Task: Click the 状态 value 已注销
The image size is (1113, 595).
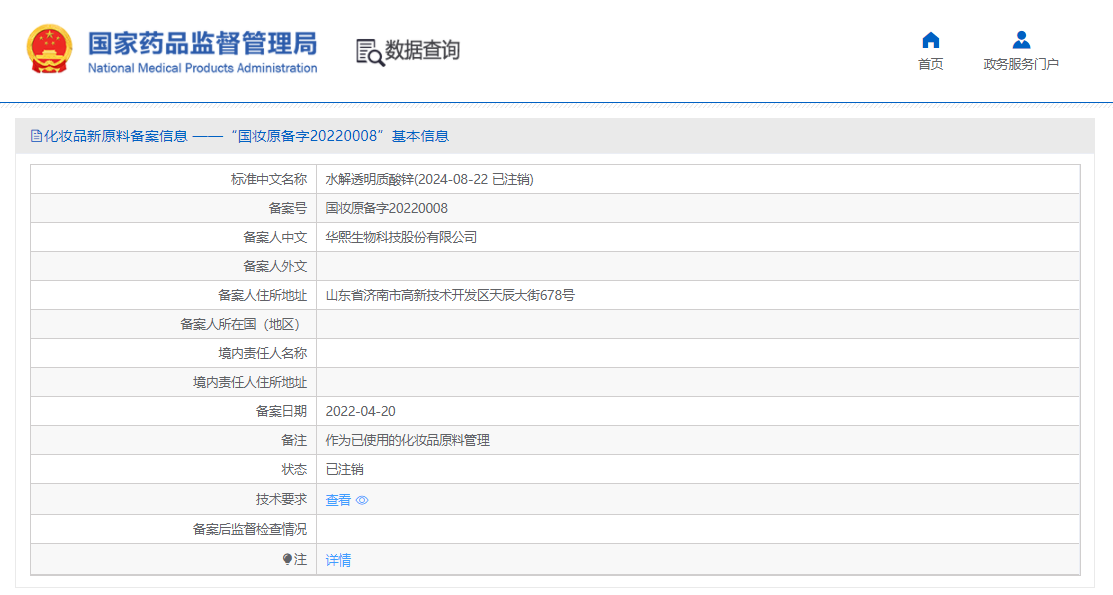Action: point(343,469)
